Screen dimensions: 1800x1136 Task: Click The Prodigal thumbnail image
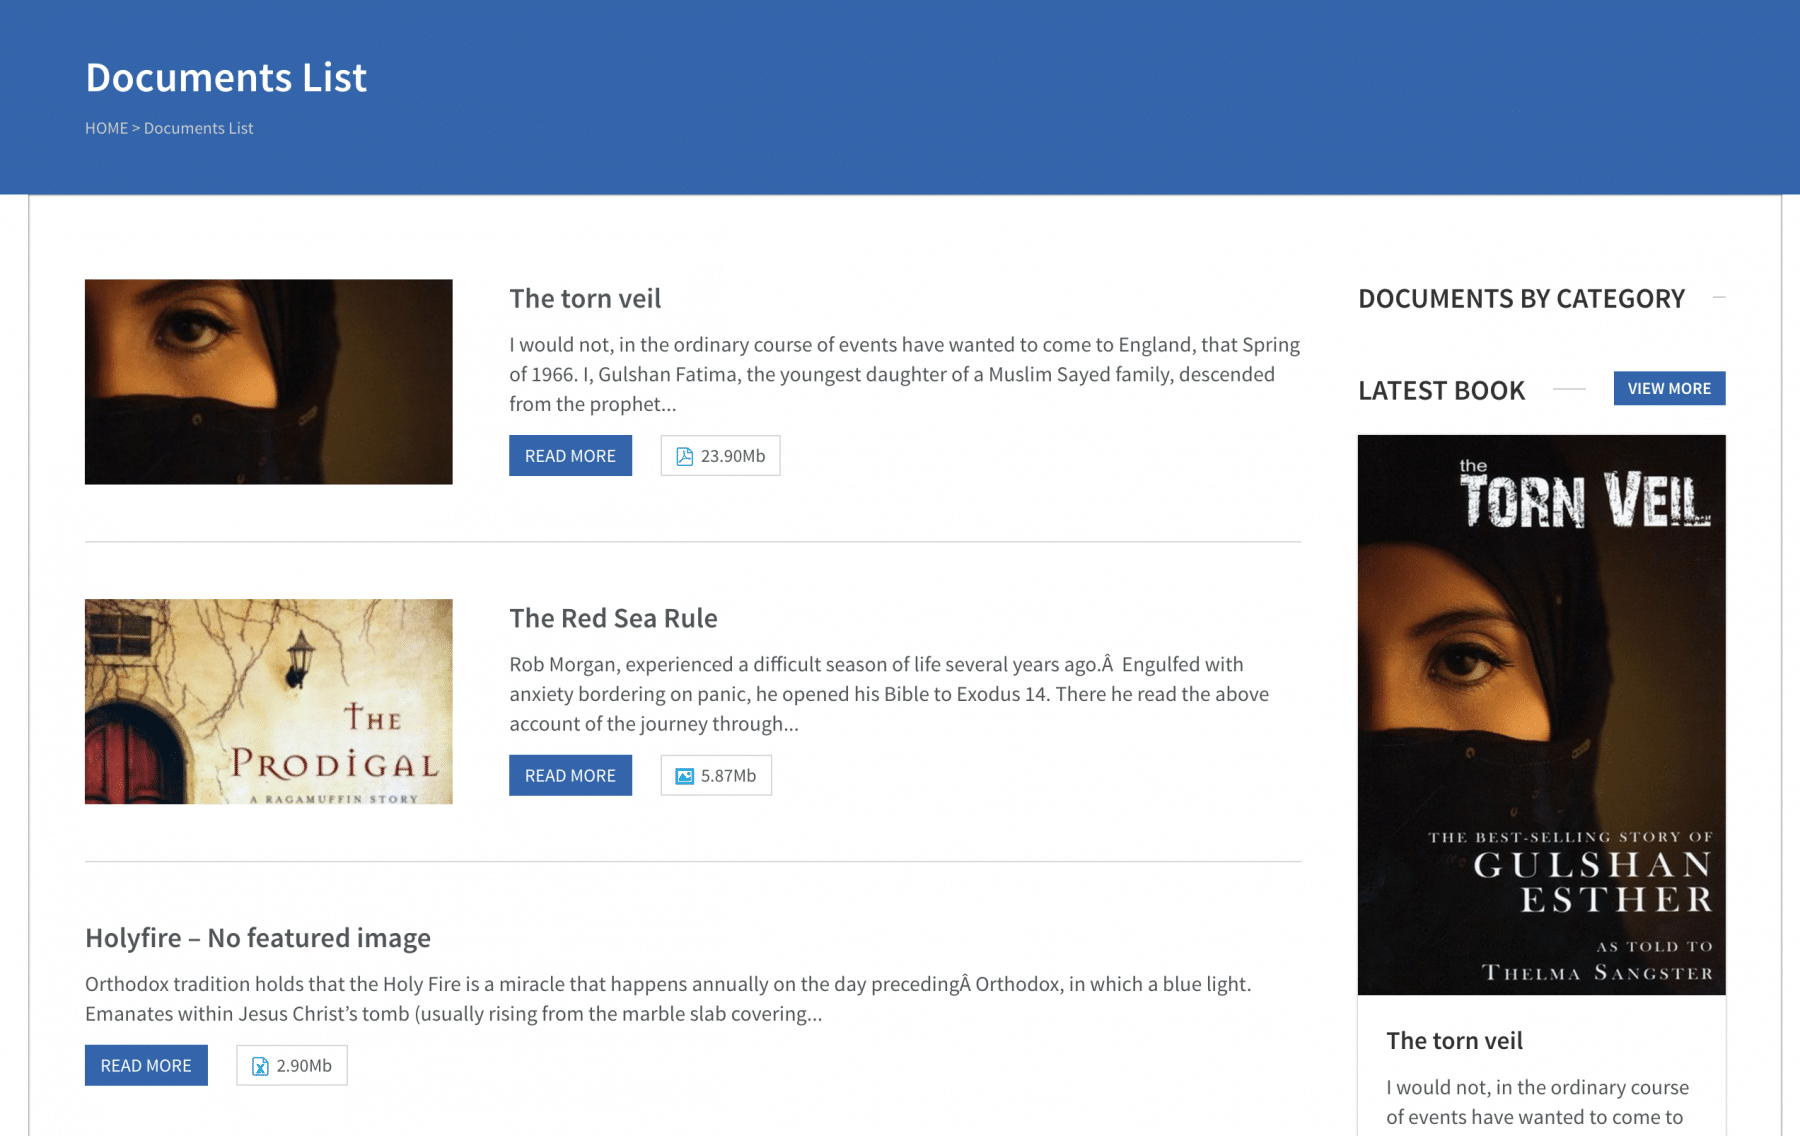(x=268, y=702)
